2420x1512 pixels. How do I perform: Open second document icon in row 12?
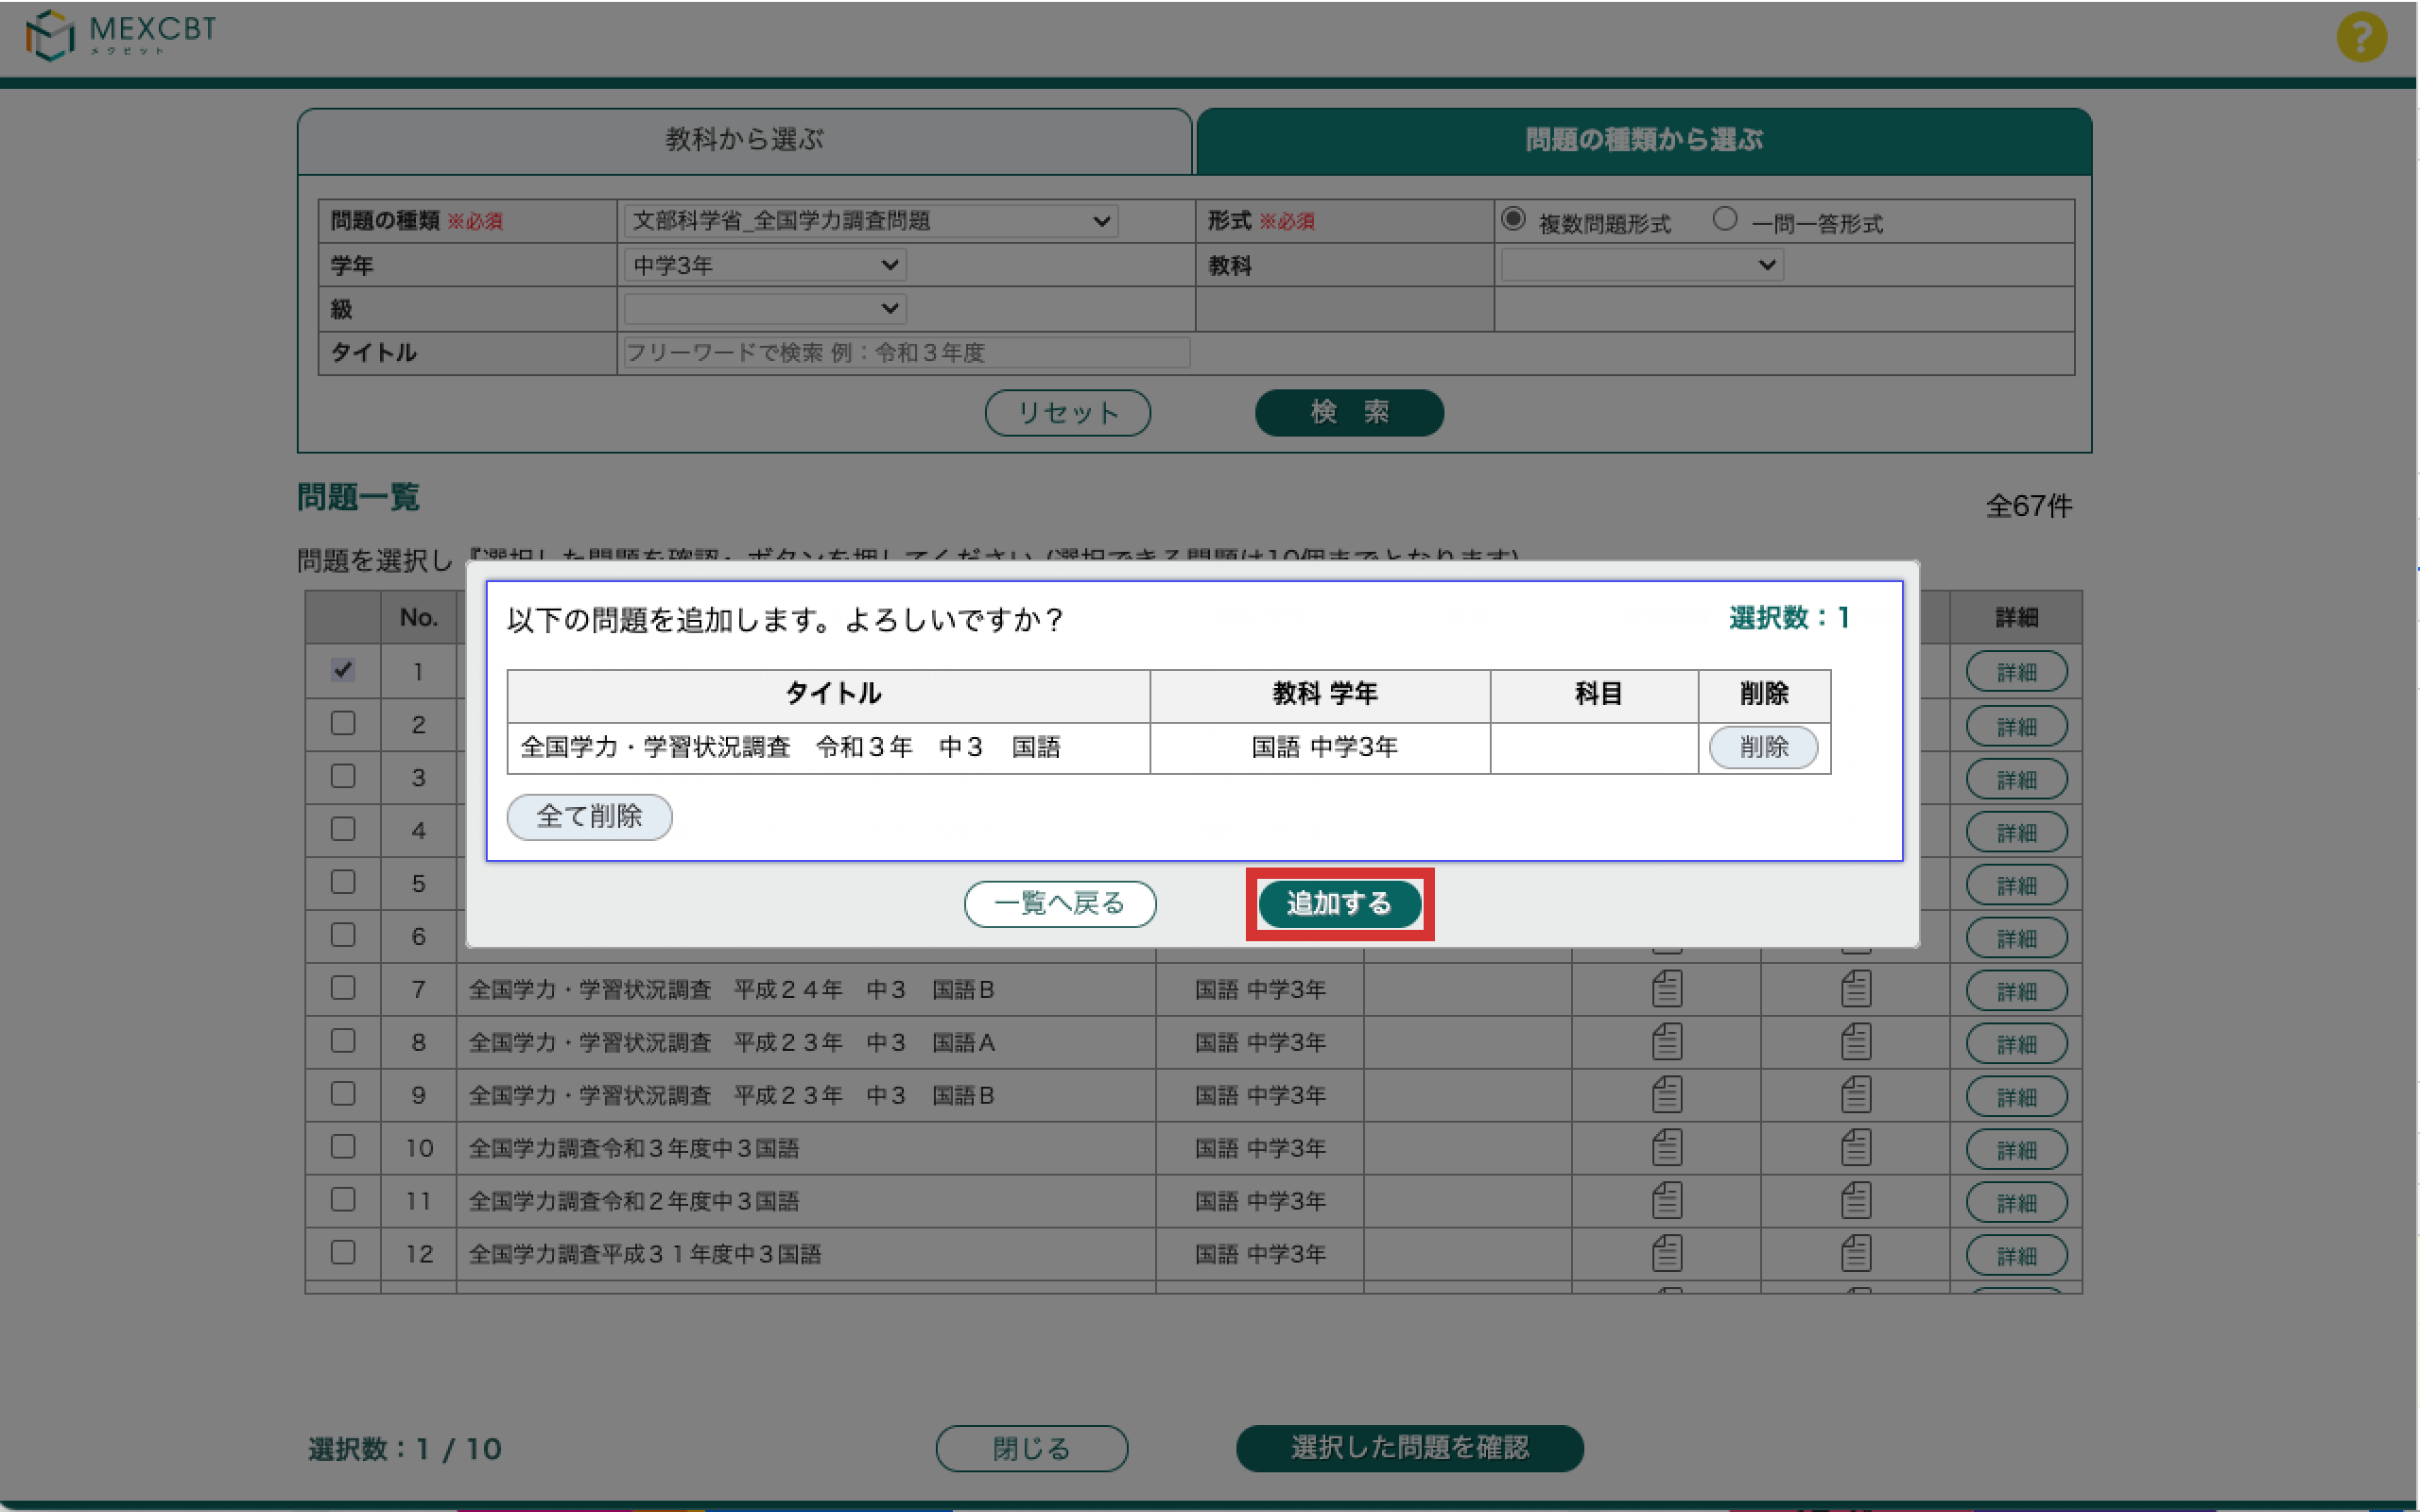pos(1855,1254)
